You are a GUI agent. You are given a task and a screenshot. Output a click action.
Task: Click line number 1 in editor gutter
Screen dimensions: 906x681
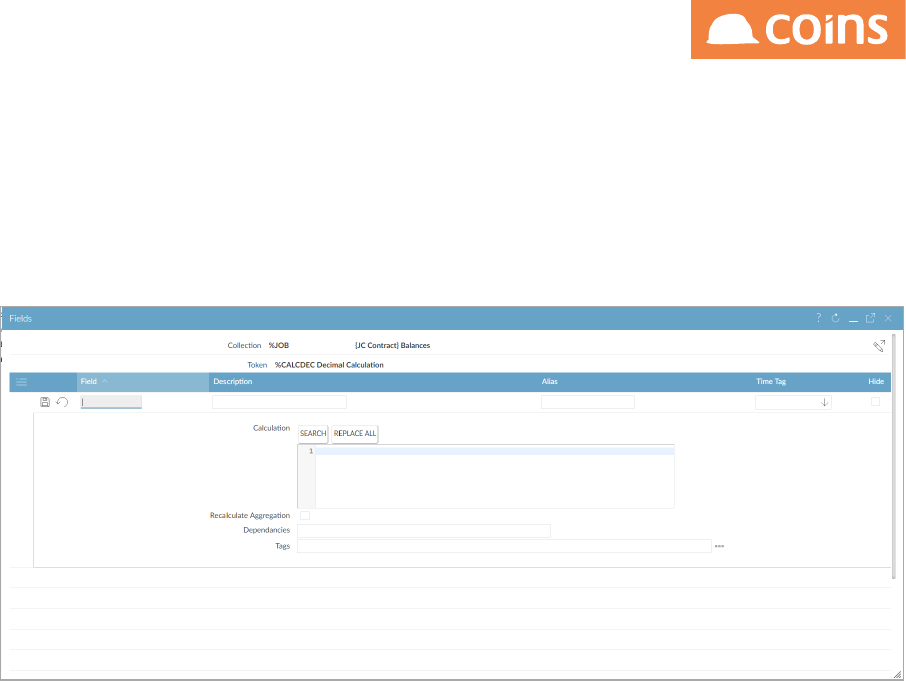(x=311, y=451)
